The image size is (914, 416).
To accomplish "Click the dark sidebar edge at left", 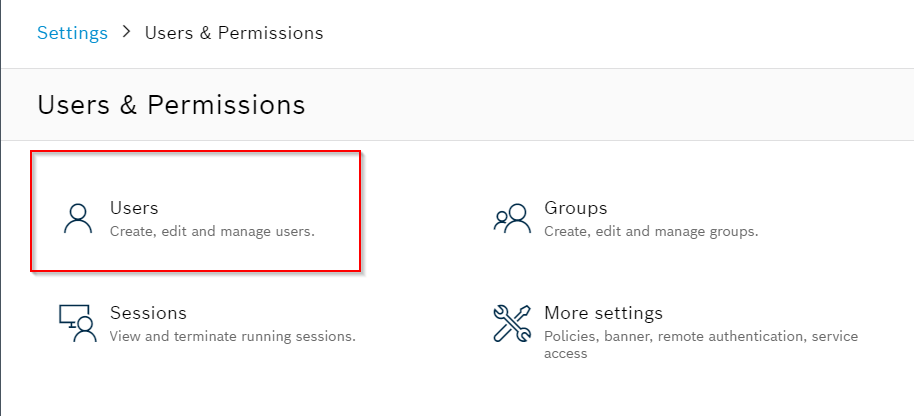I will coord(1,208).
